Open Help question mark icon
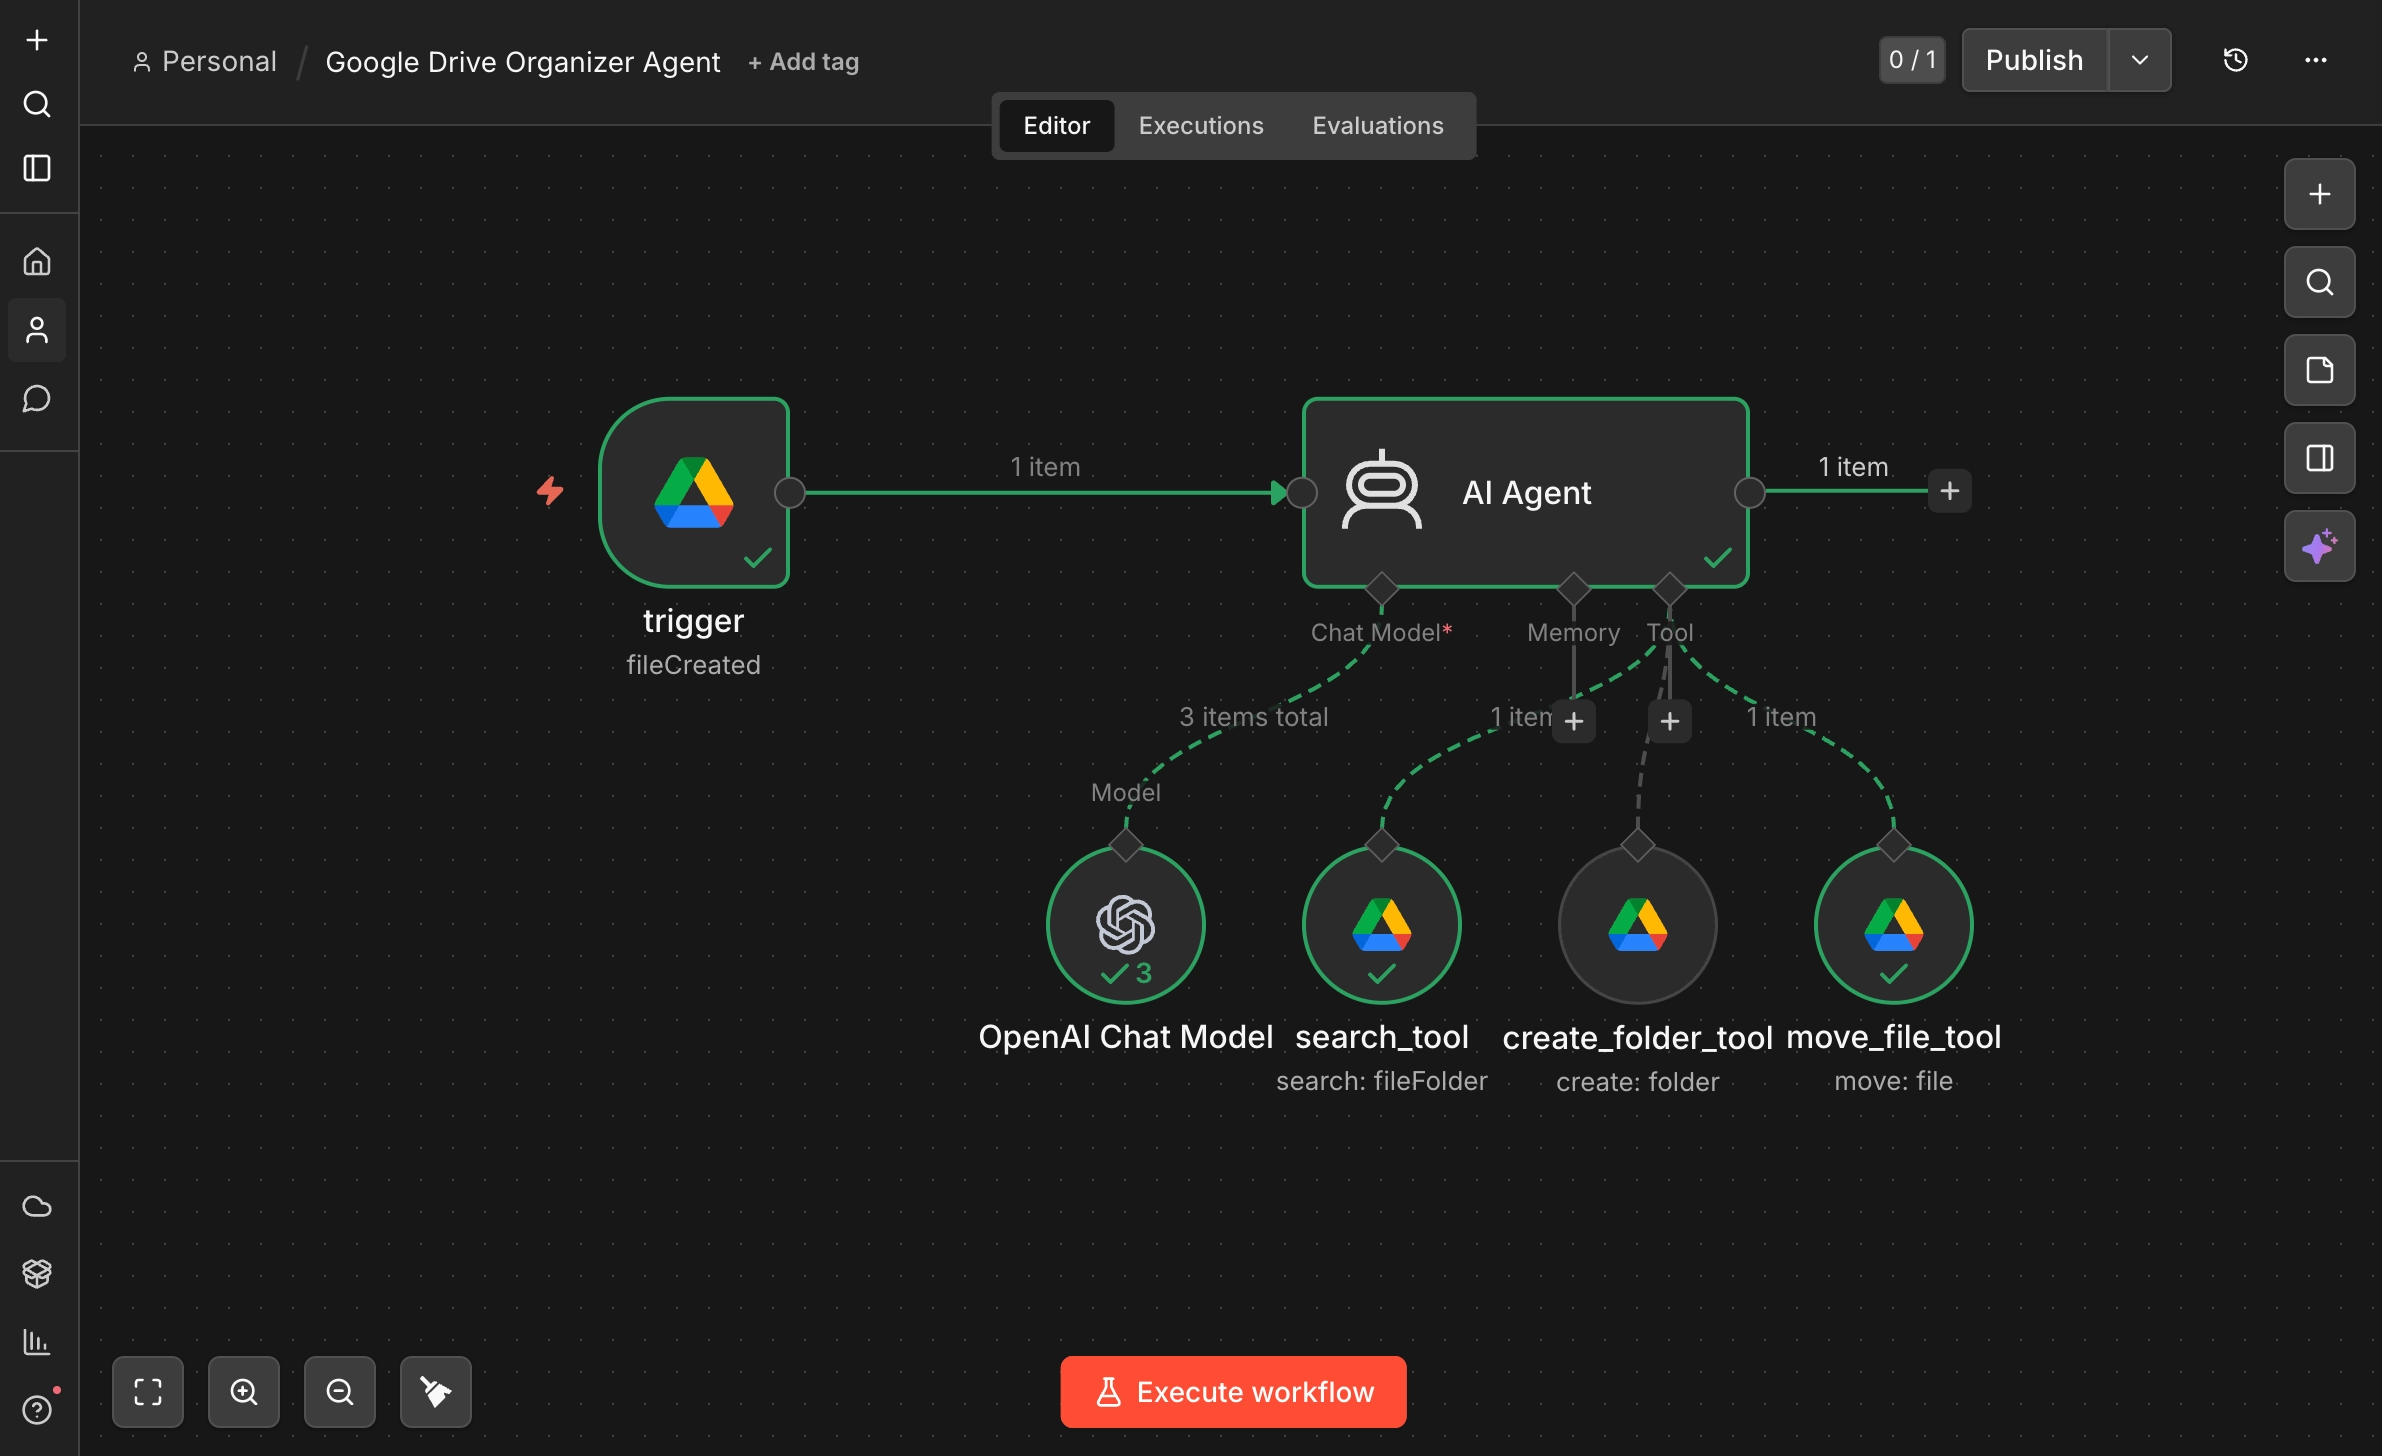 (37, 1409)
